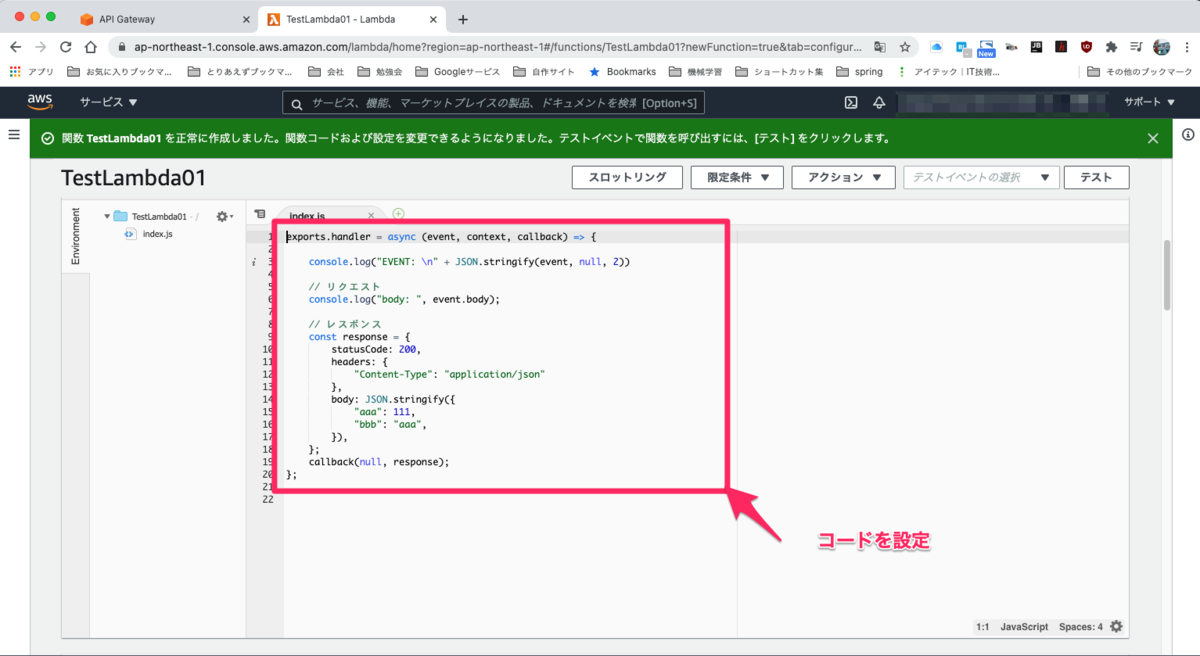Open アイテック bookmark link

pyautogui.click(x=948, y=72)
